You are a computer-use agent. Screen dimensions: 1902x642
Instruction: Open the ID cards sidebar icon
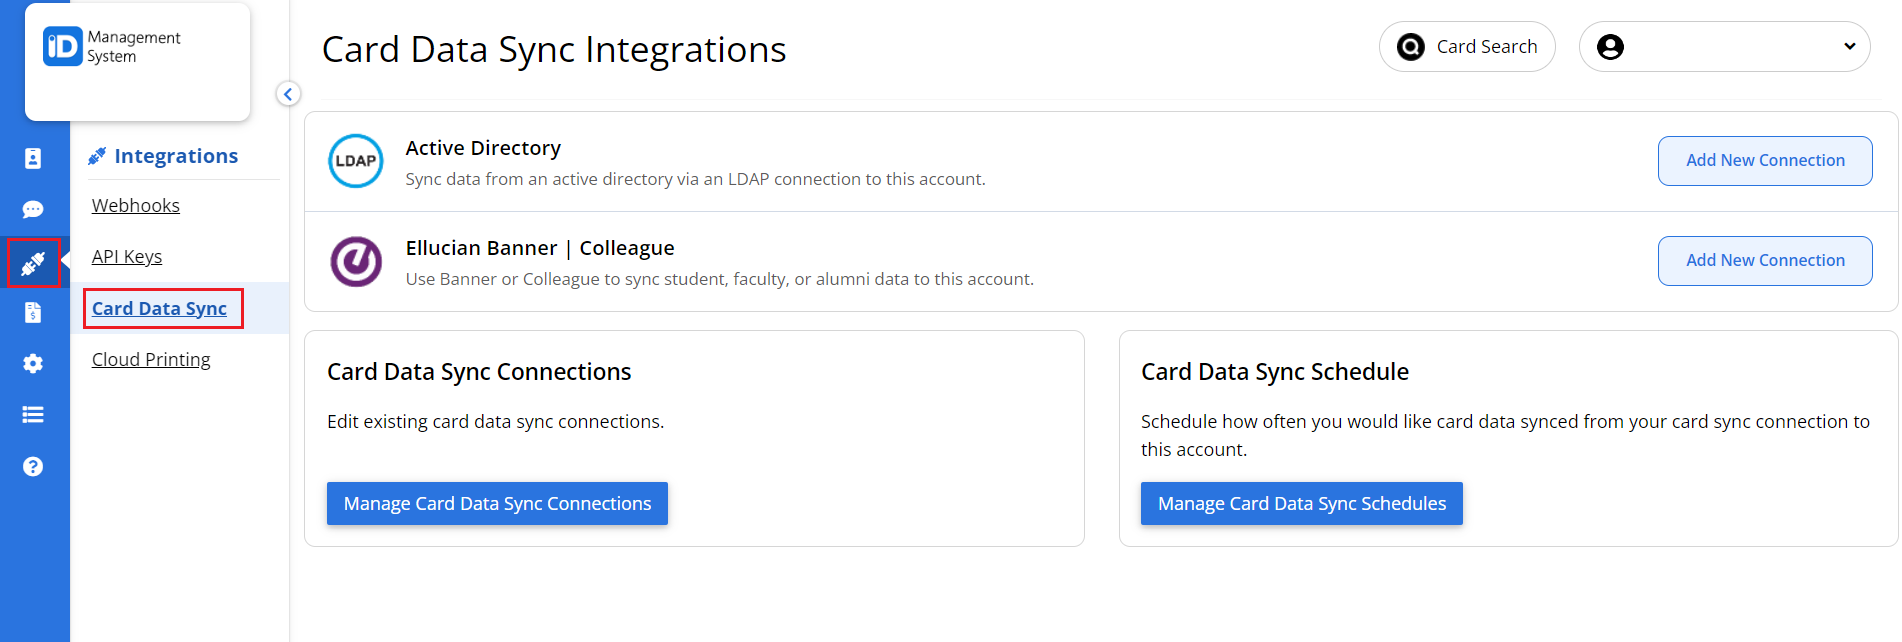tap(33, 158)
